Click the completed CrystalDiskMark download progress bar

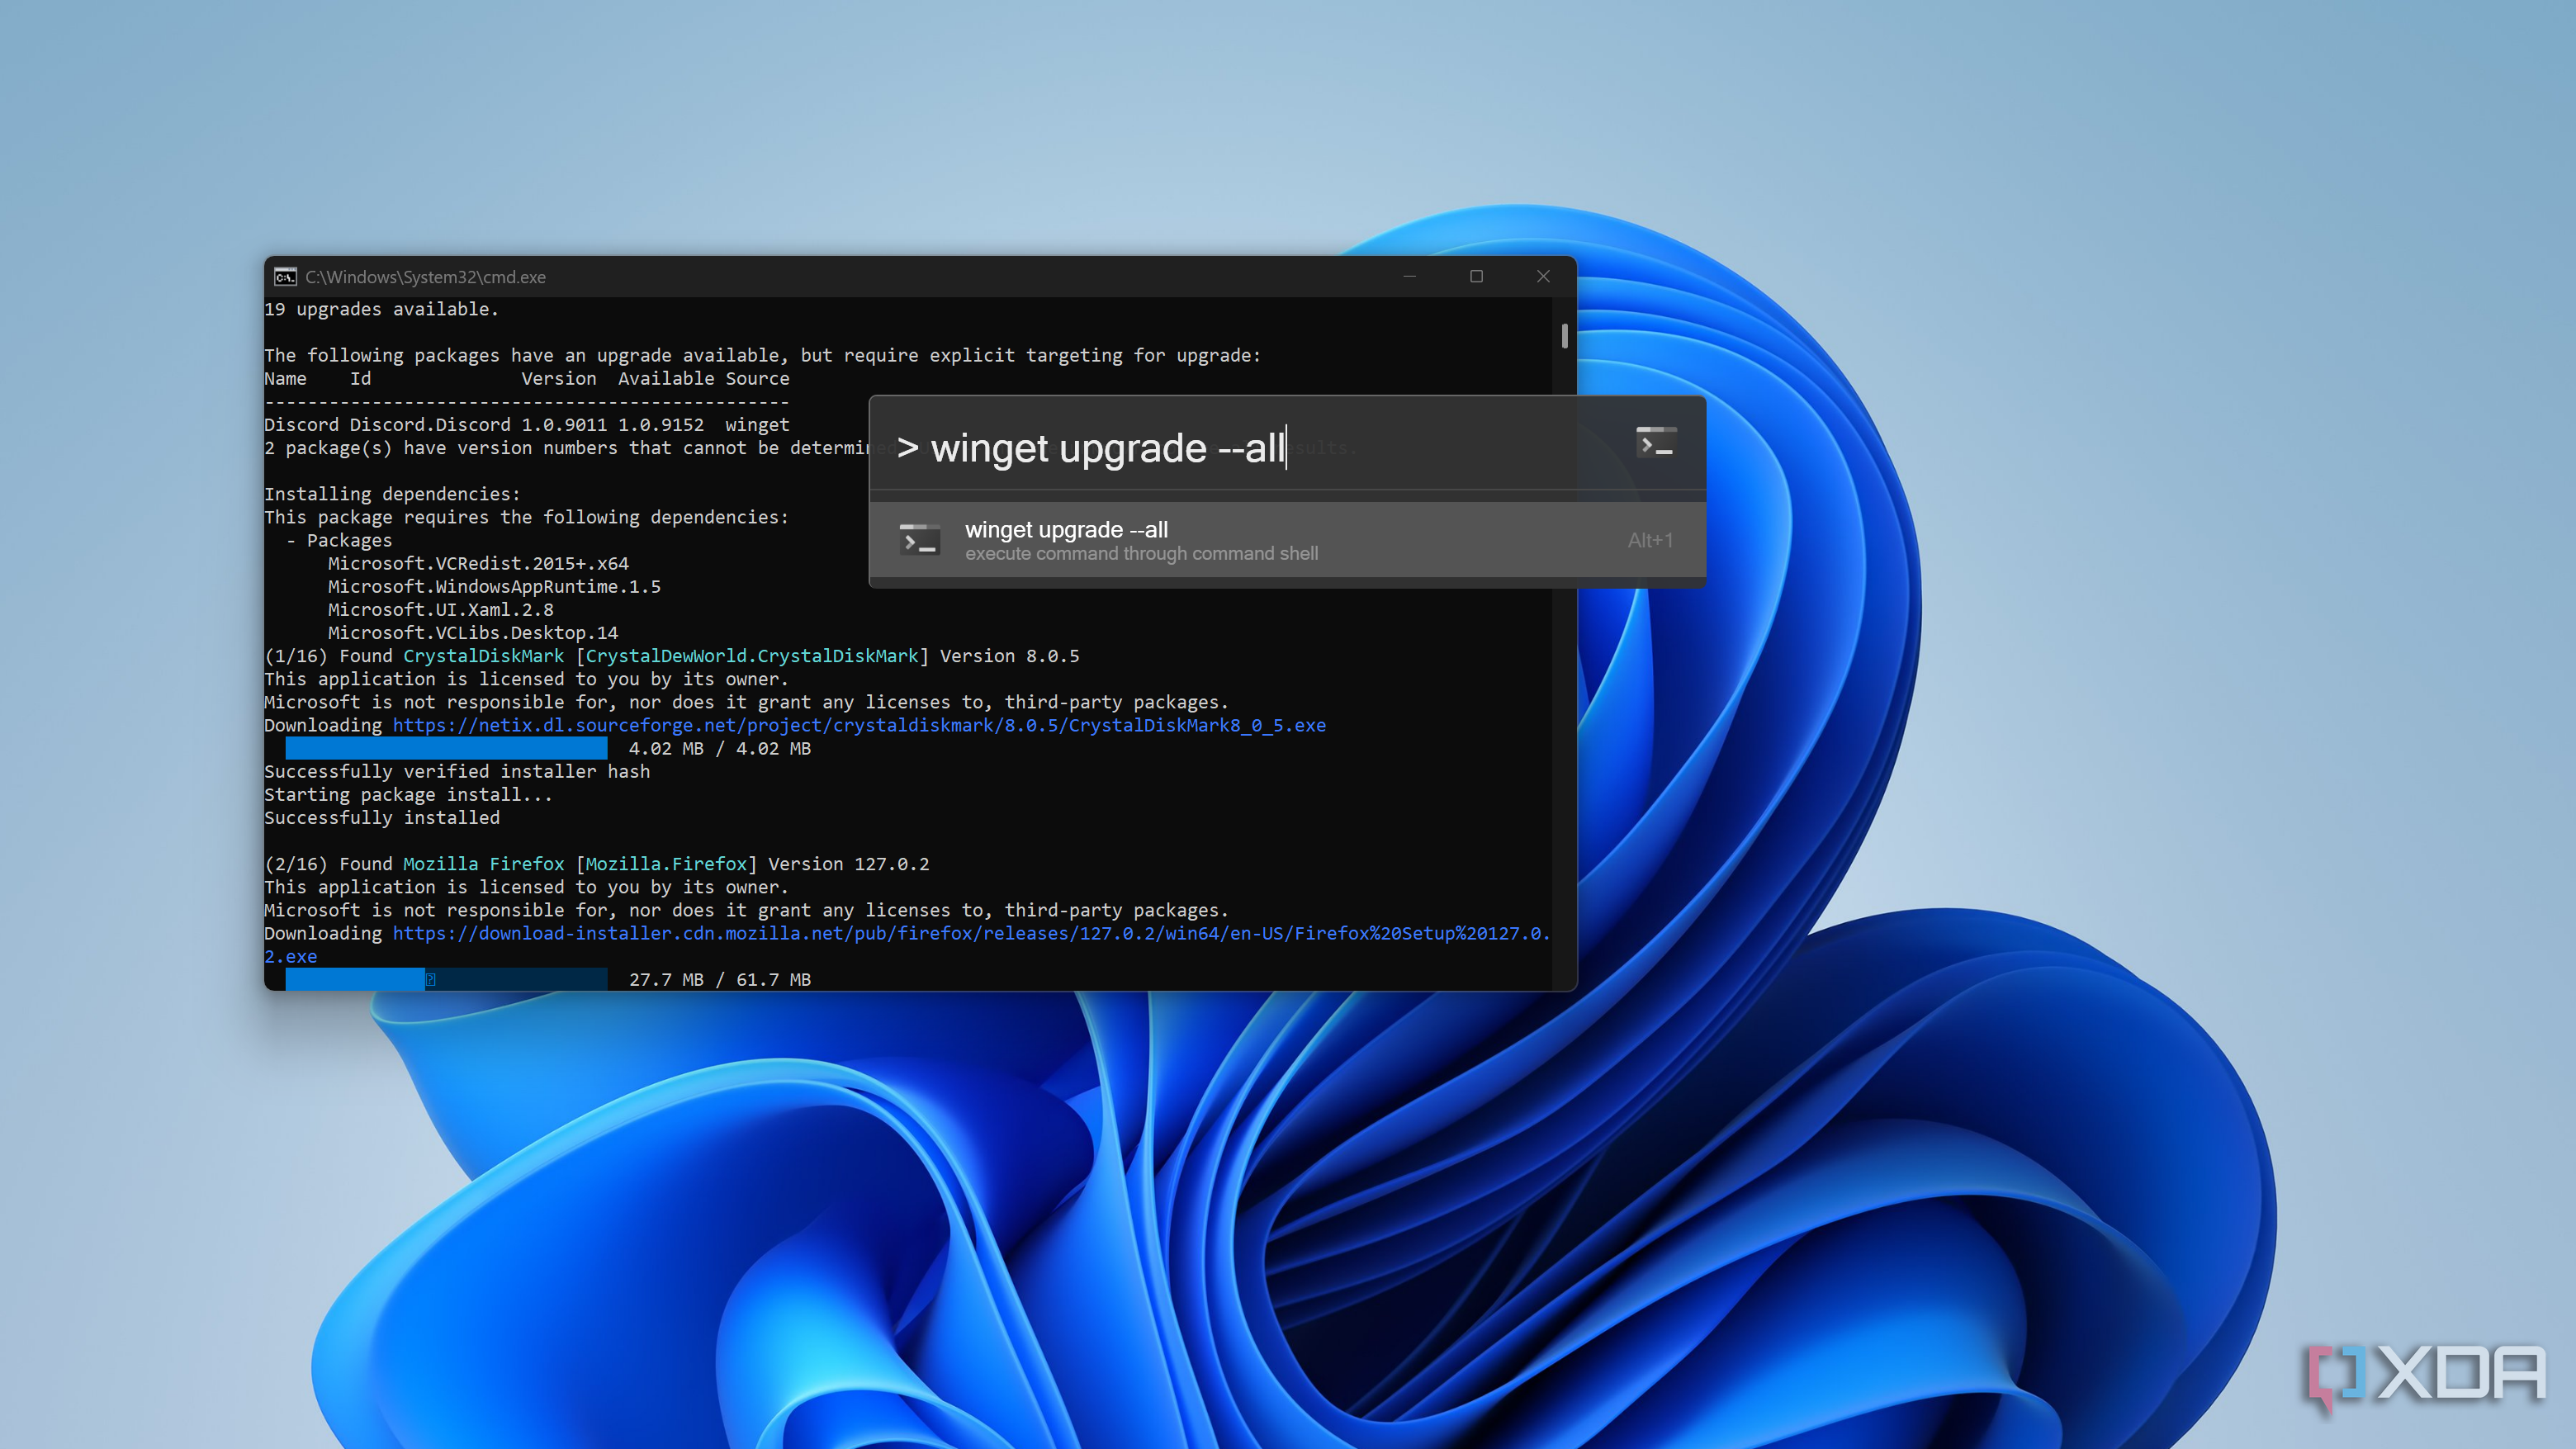(x=446, y=748)
